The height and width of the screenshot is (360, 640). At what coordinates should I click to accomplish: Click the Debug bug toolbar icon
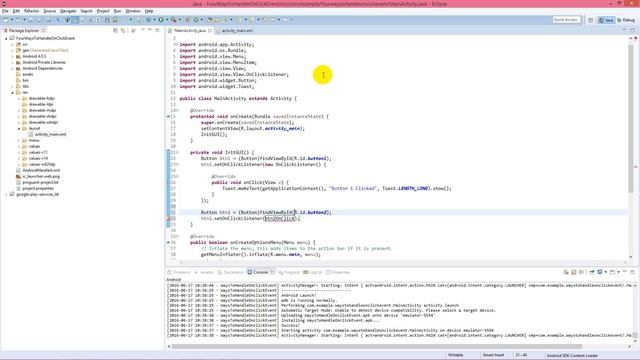tap(149, 20)
